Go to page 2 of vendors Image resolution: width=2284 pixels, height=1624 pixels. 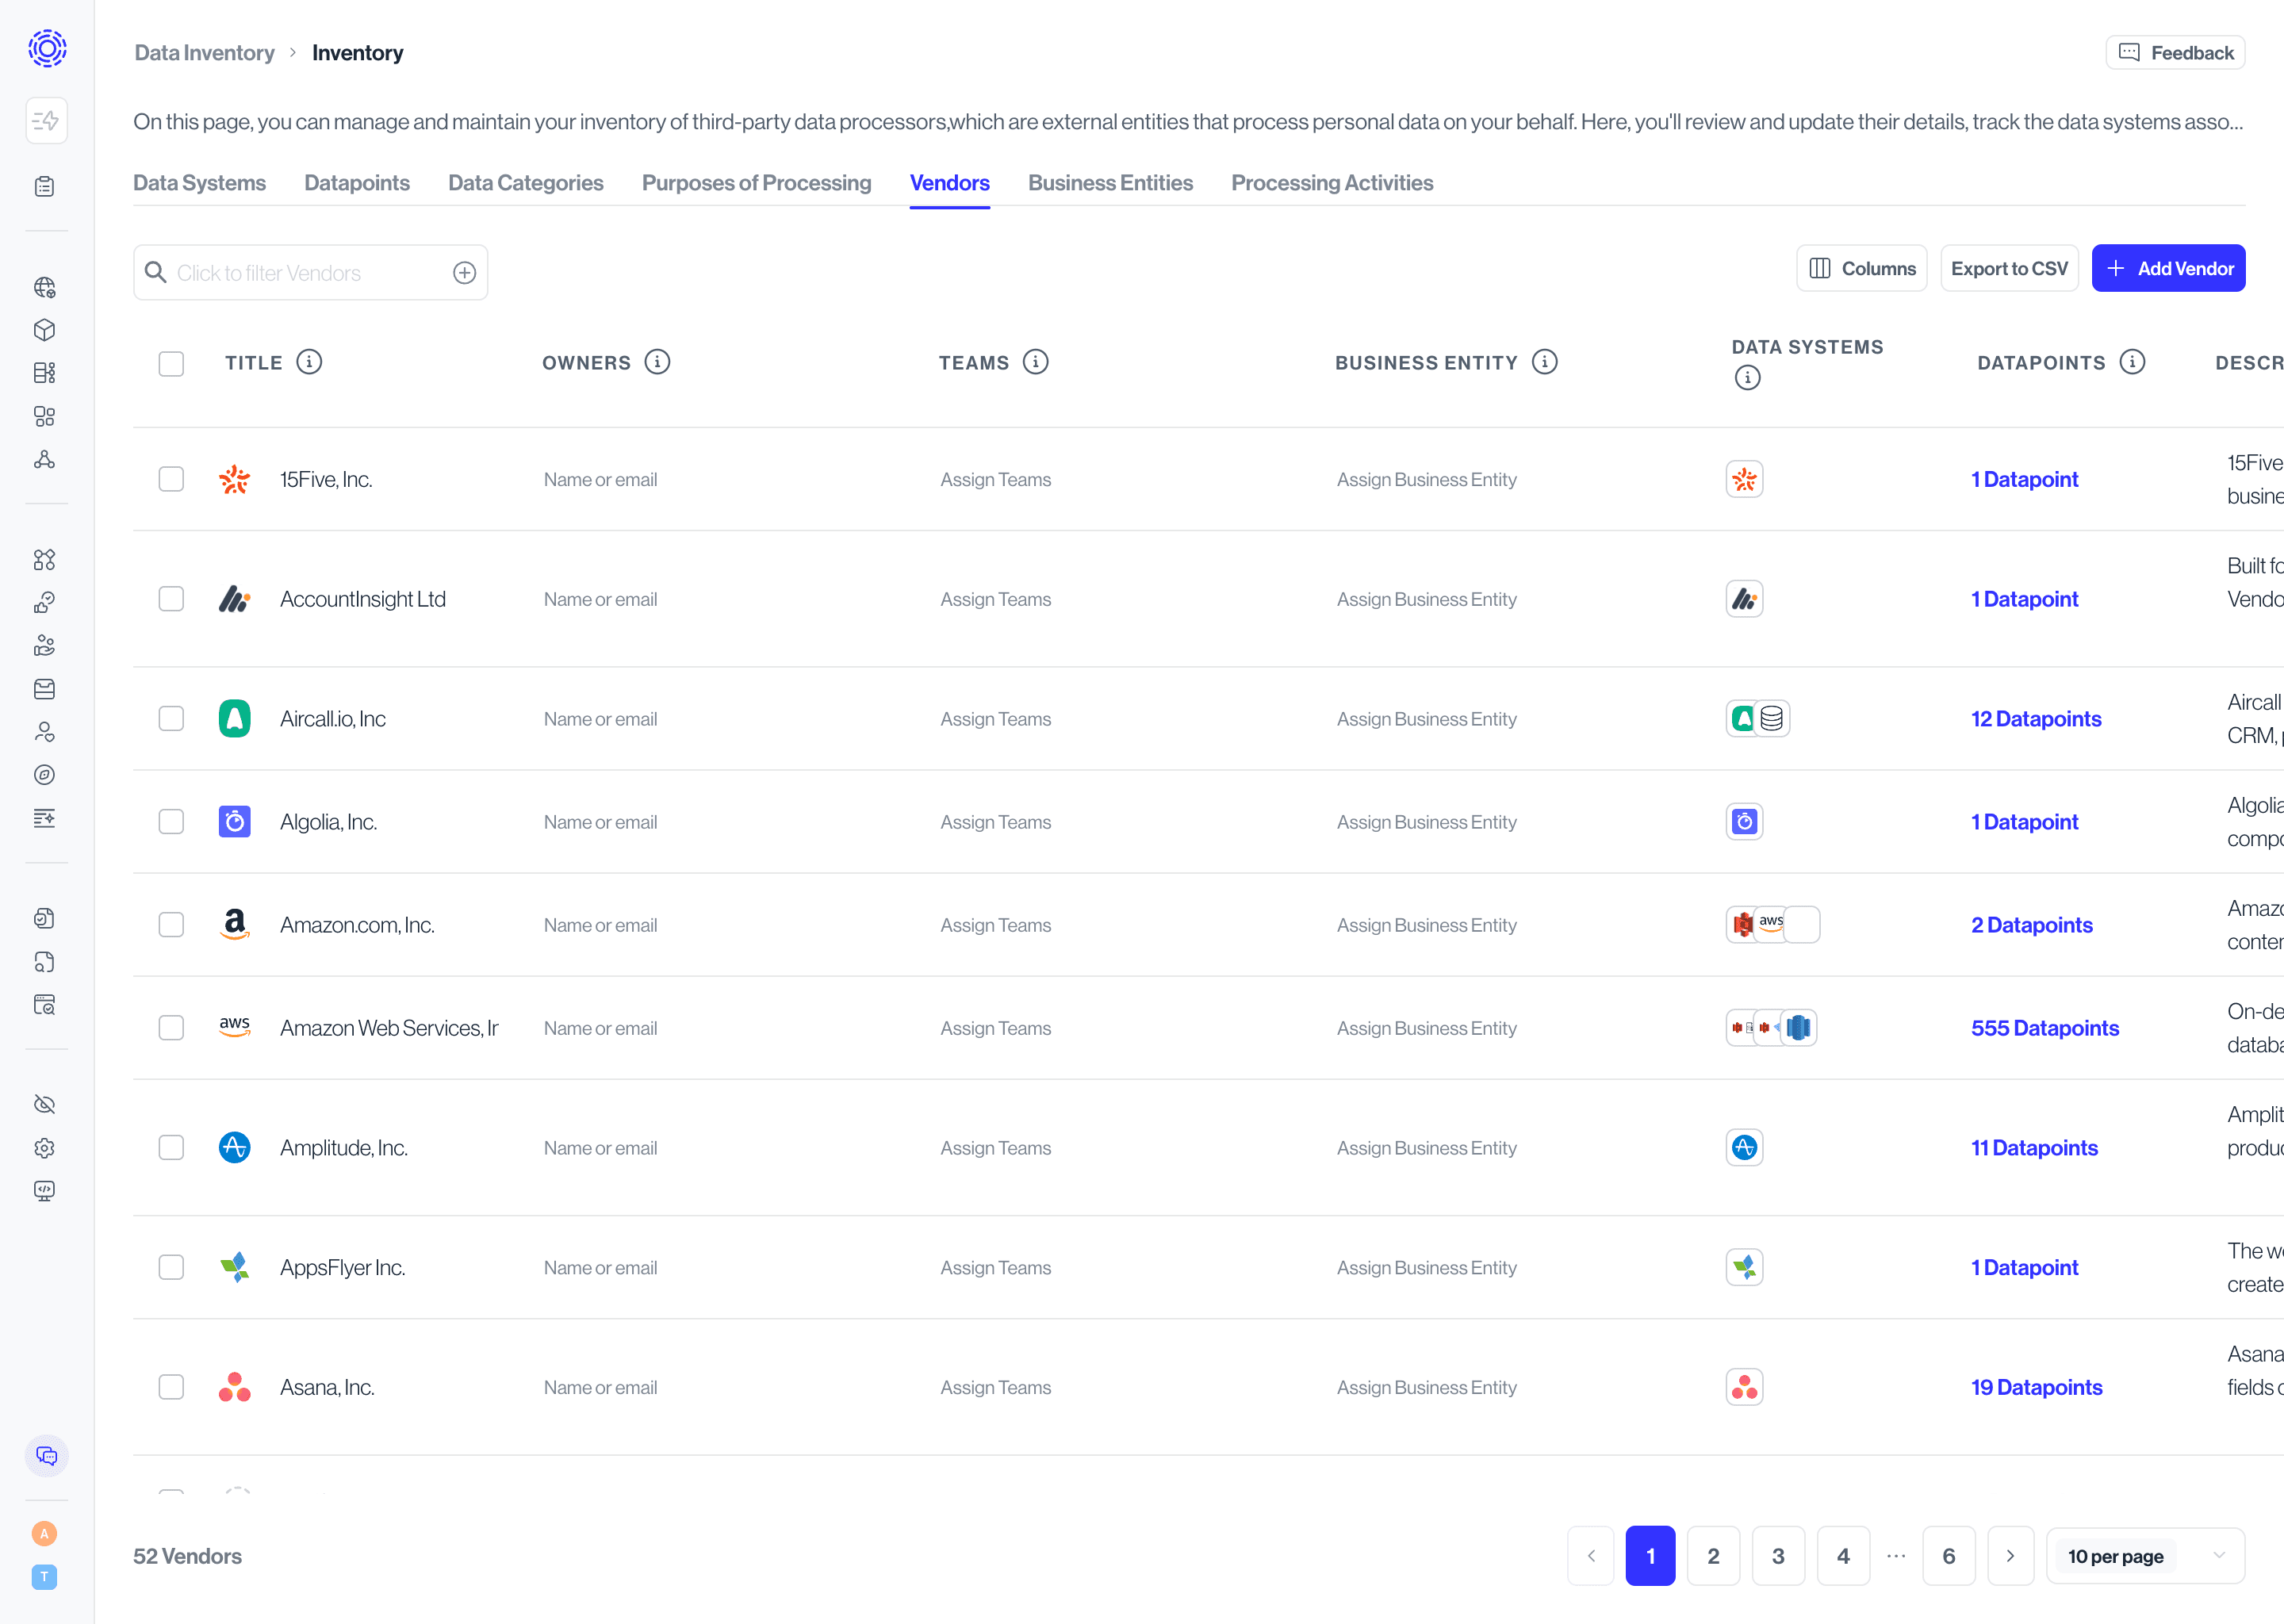[x=1713, y=1557]
